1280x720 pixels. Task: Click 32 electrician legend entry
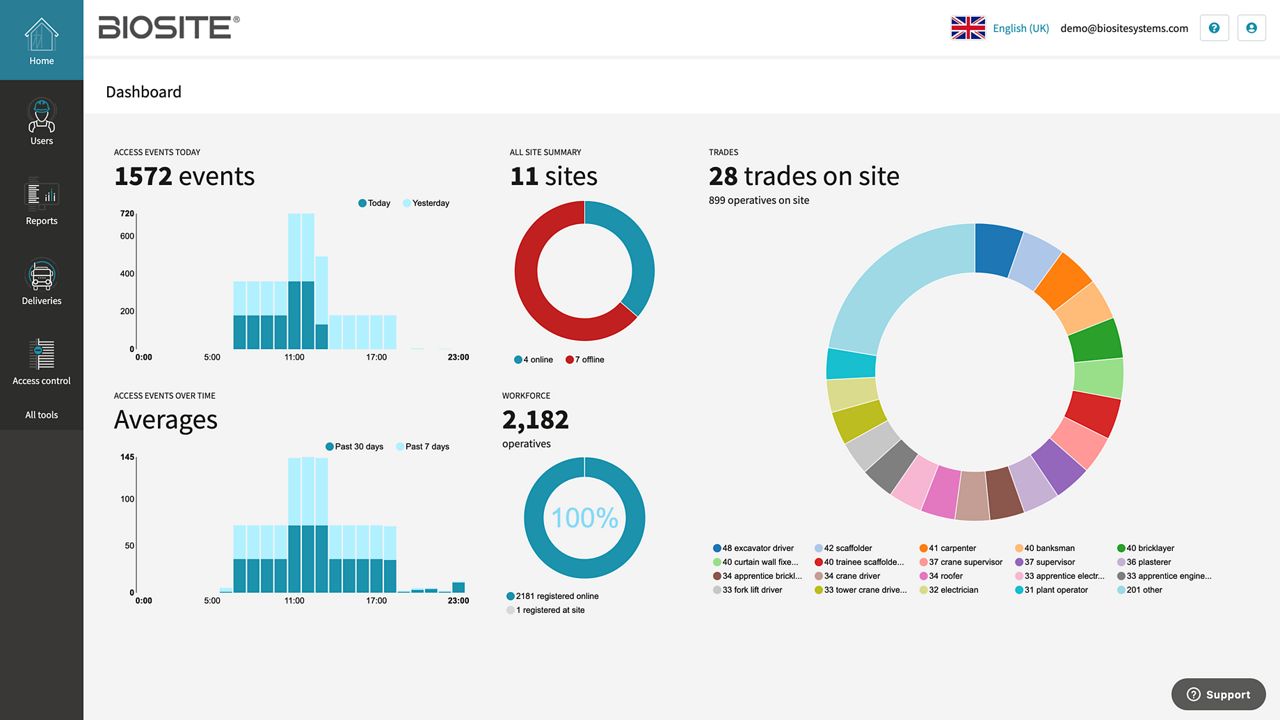[x=949, y=590]
